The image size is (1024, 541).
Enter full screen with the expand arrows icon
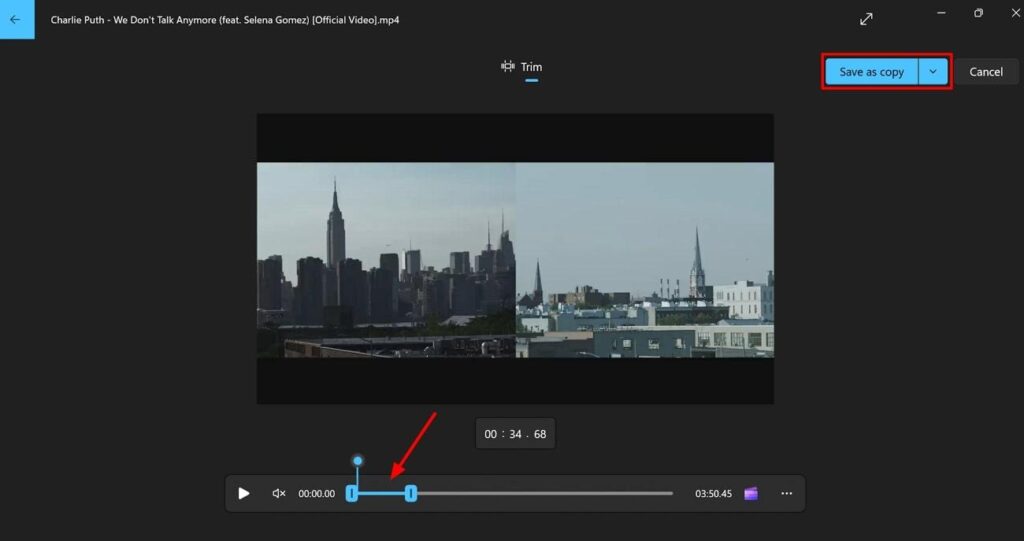click(866, 20)
